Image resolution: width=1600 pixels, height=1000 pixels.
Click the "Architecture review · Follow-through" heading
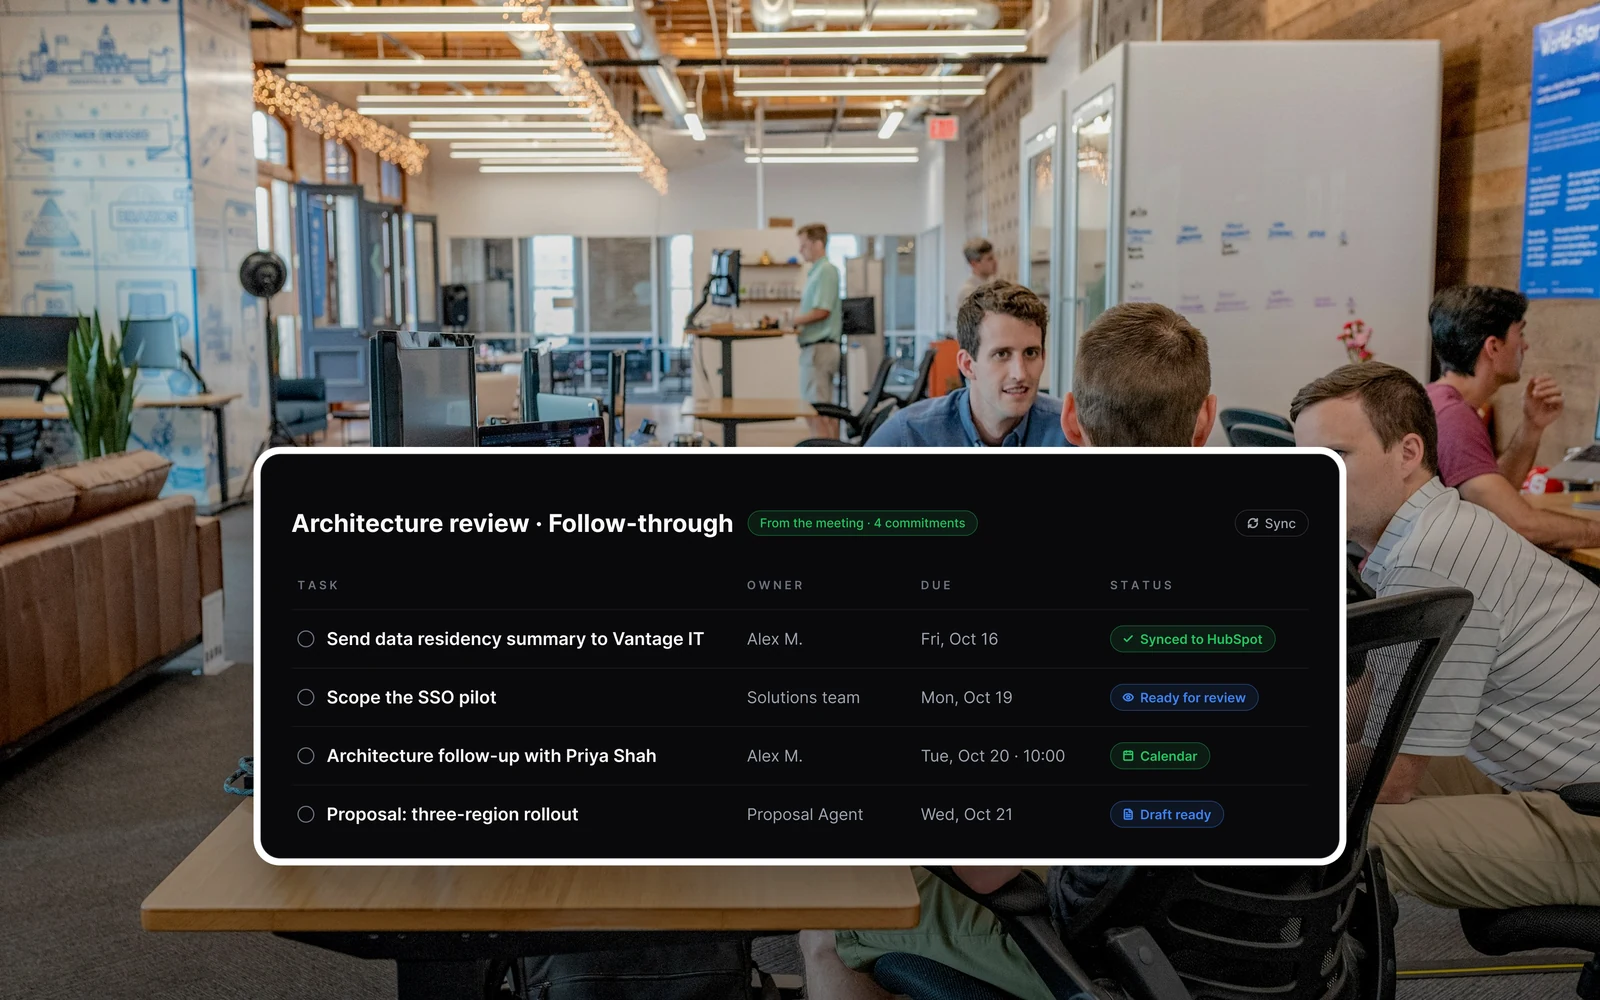click(x=512, y=523)
